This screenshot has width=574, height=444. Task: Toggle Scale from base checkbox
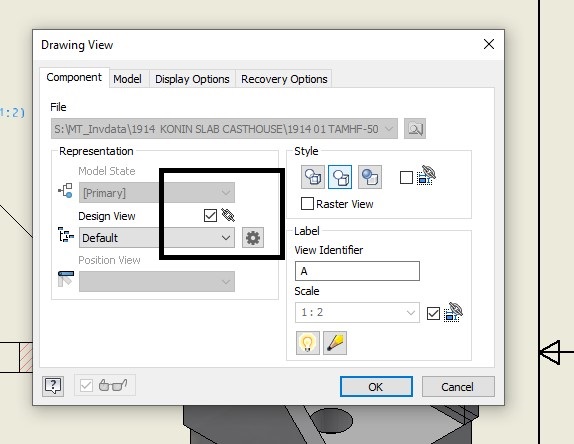tap(433, 313)
